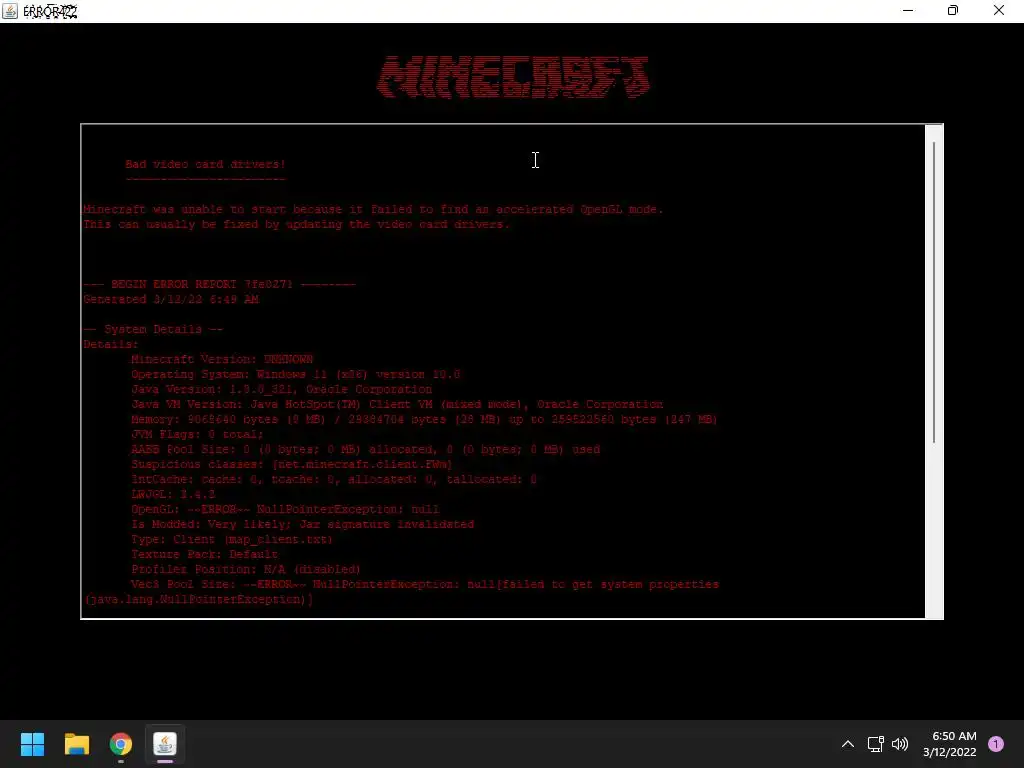Launch Google Chrome from the taskbar
This screenshot has height=768, width=1024.
pyautogui.click(x=121, y=744)
